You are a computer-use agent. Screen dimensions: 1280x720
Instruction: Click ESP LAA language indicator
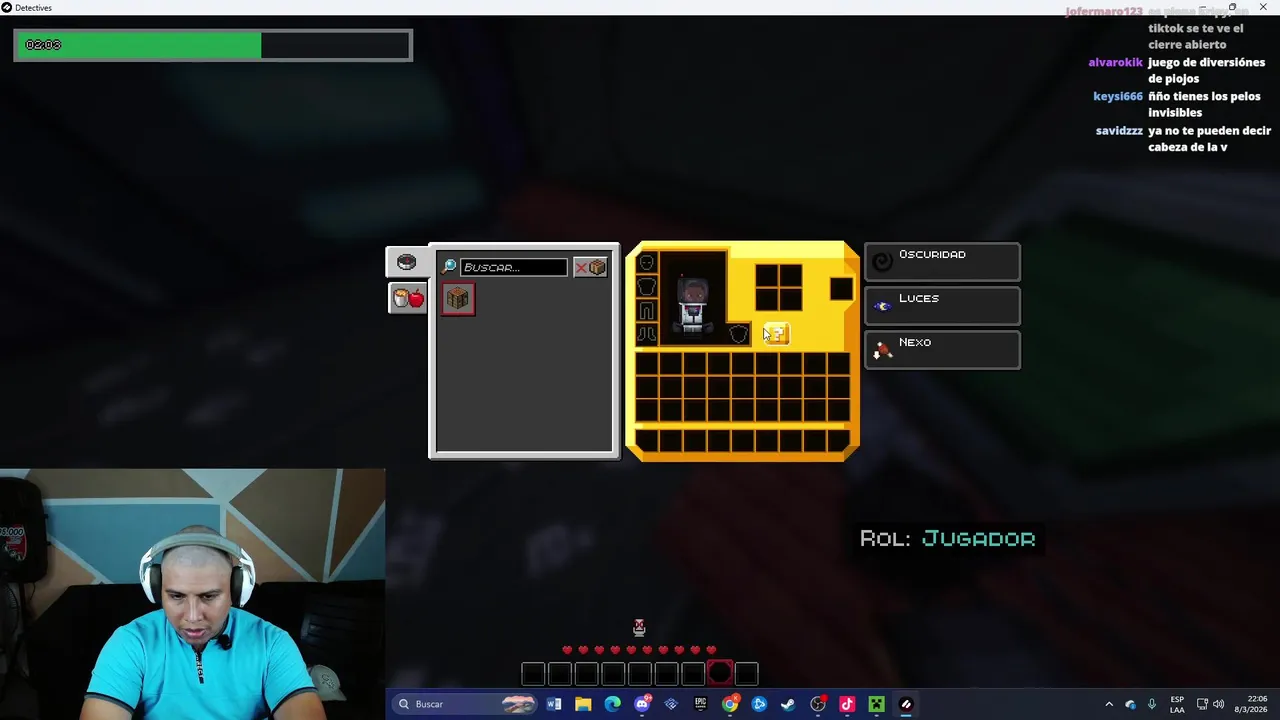coord(1177,704)
